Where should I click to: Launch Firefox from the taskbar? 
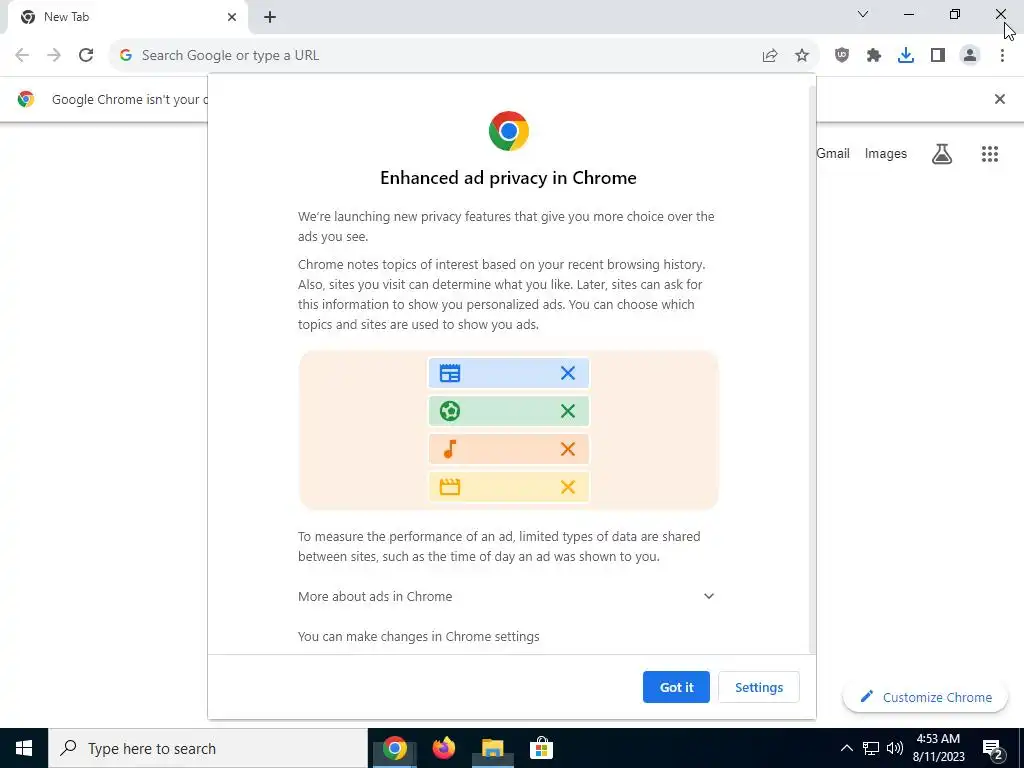[443, 748]
